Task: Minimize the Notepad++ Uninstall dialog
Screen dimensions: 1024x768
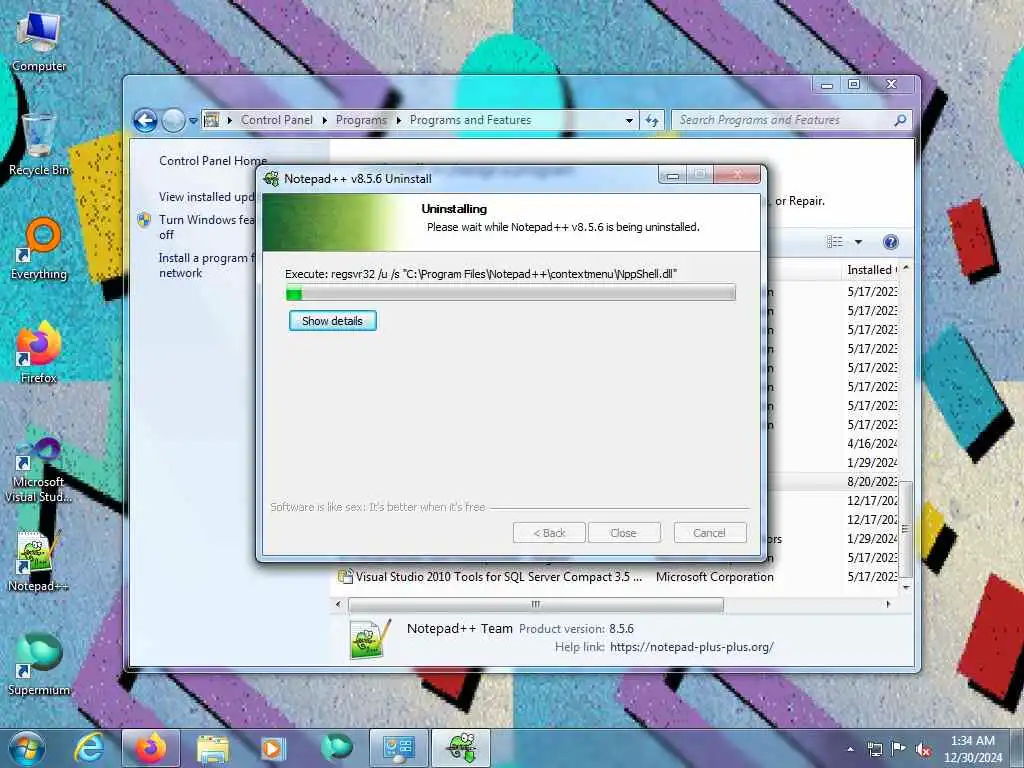Action: pyautogui.click(x=673, y=174)
